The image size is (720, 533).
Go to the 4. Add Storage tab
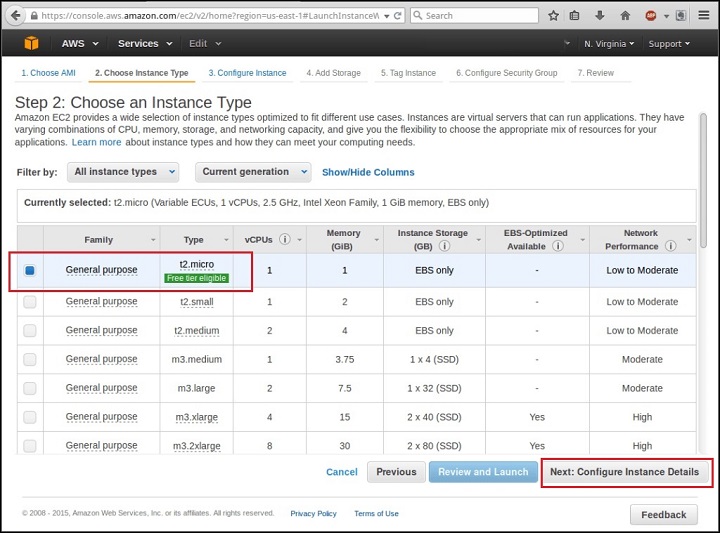[x=333, y=73]
